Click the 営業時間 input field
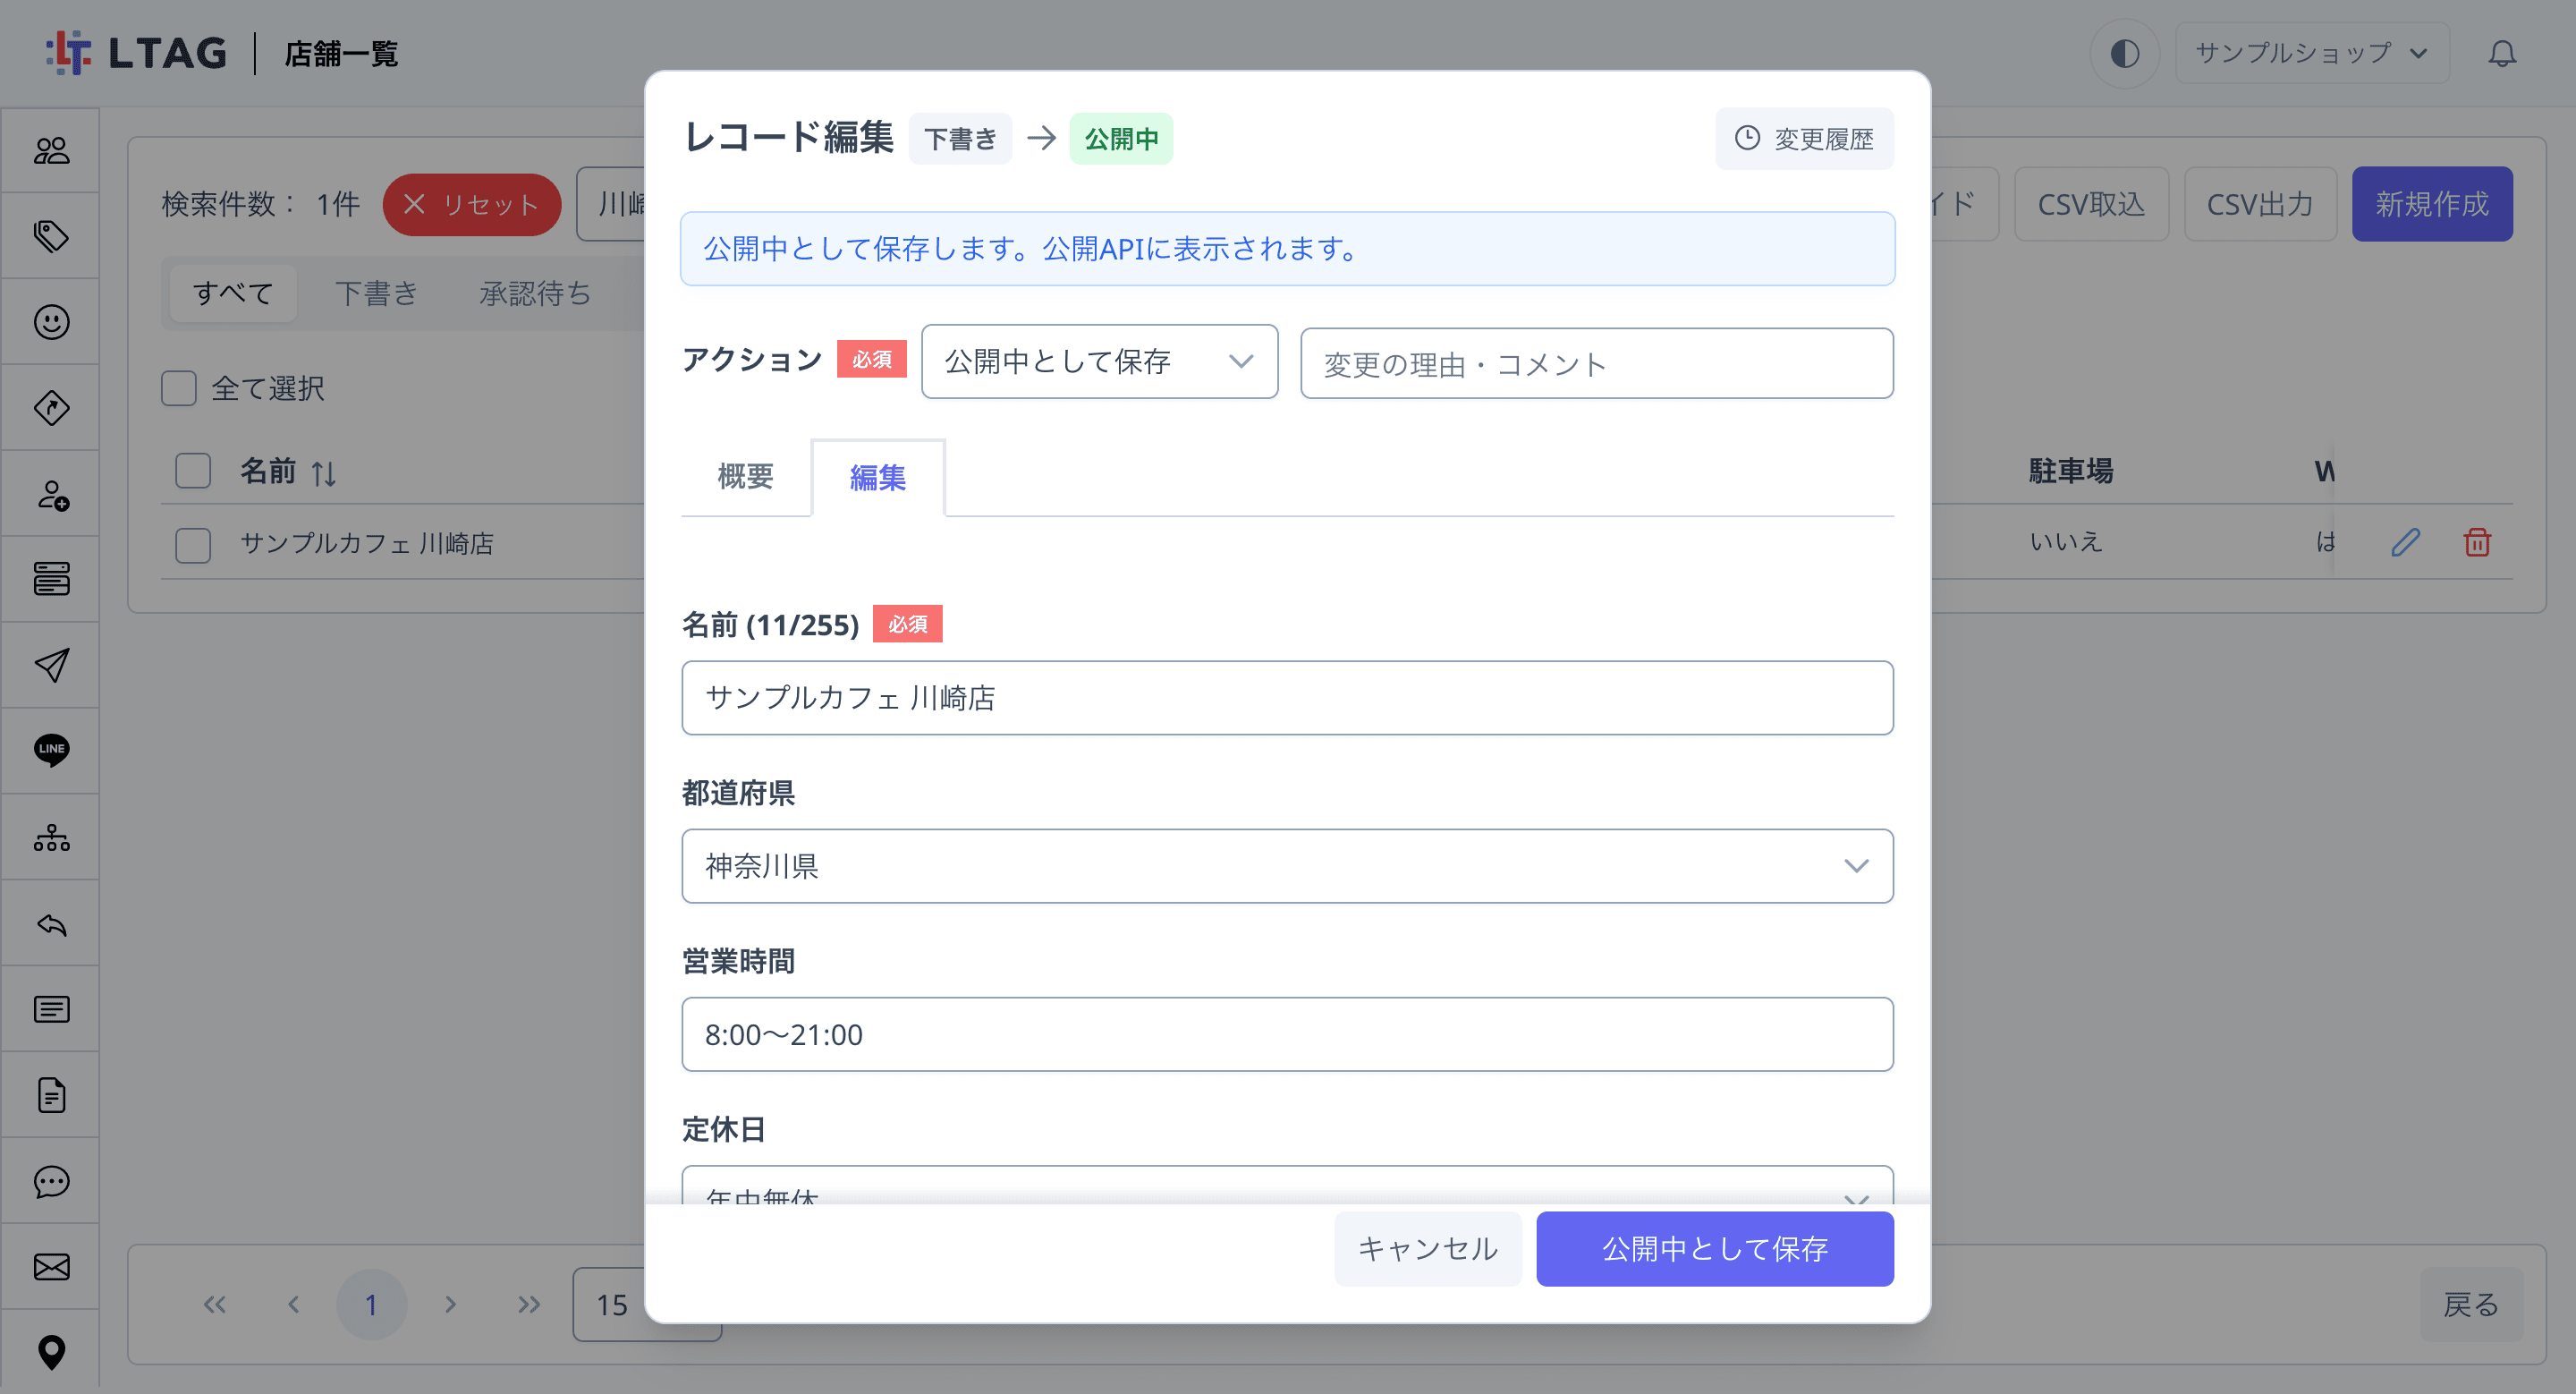2576x1394 pixels. pos(1287,1034)
